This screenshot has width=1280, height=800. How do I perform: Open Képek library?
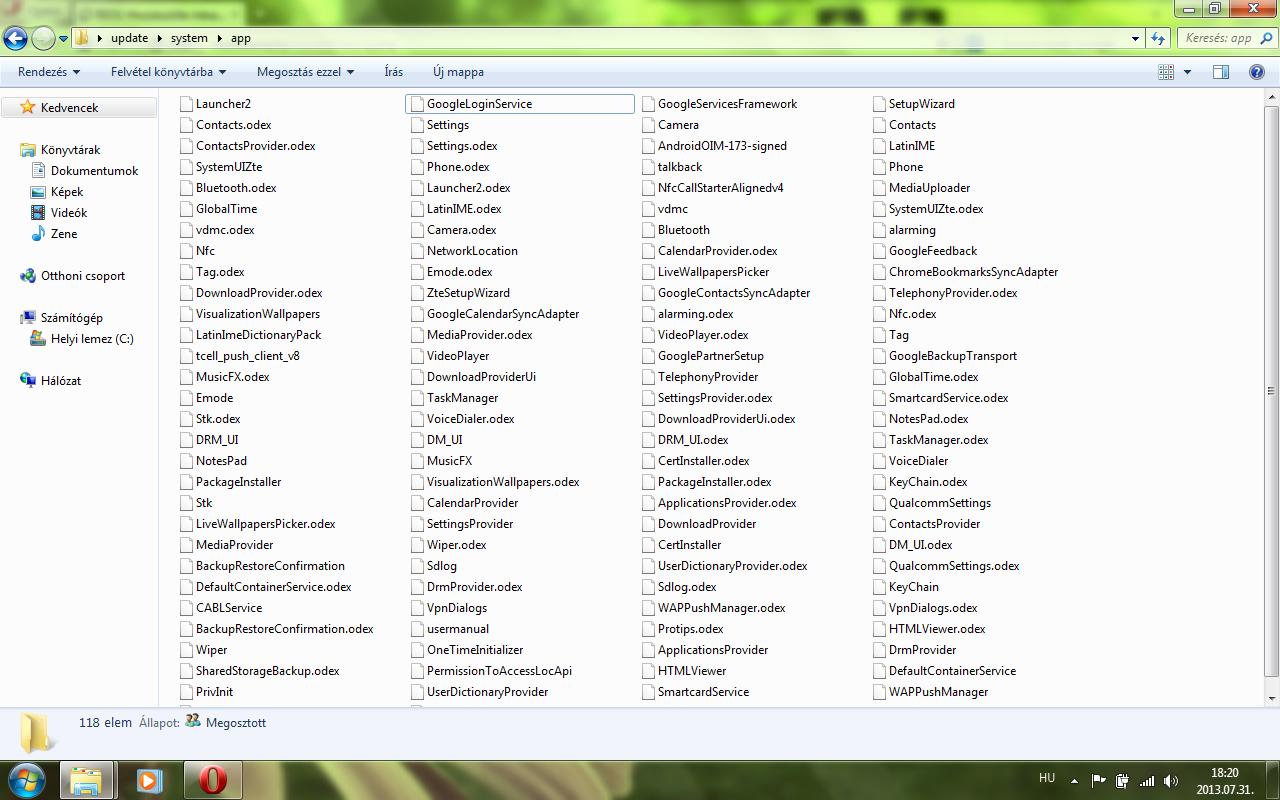[67, 191]
